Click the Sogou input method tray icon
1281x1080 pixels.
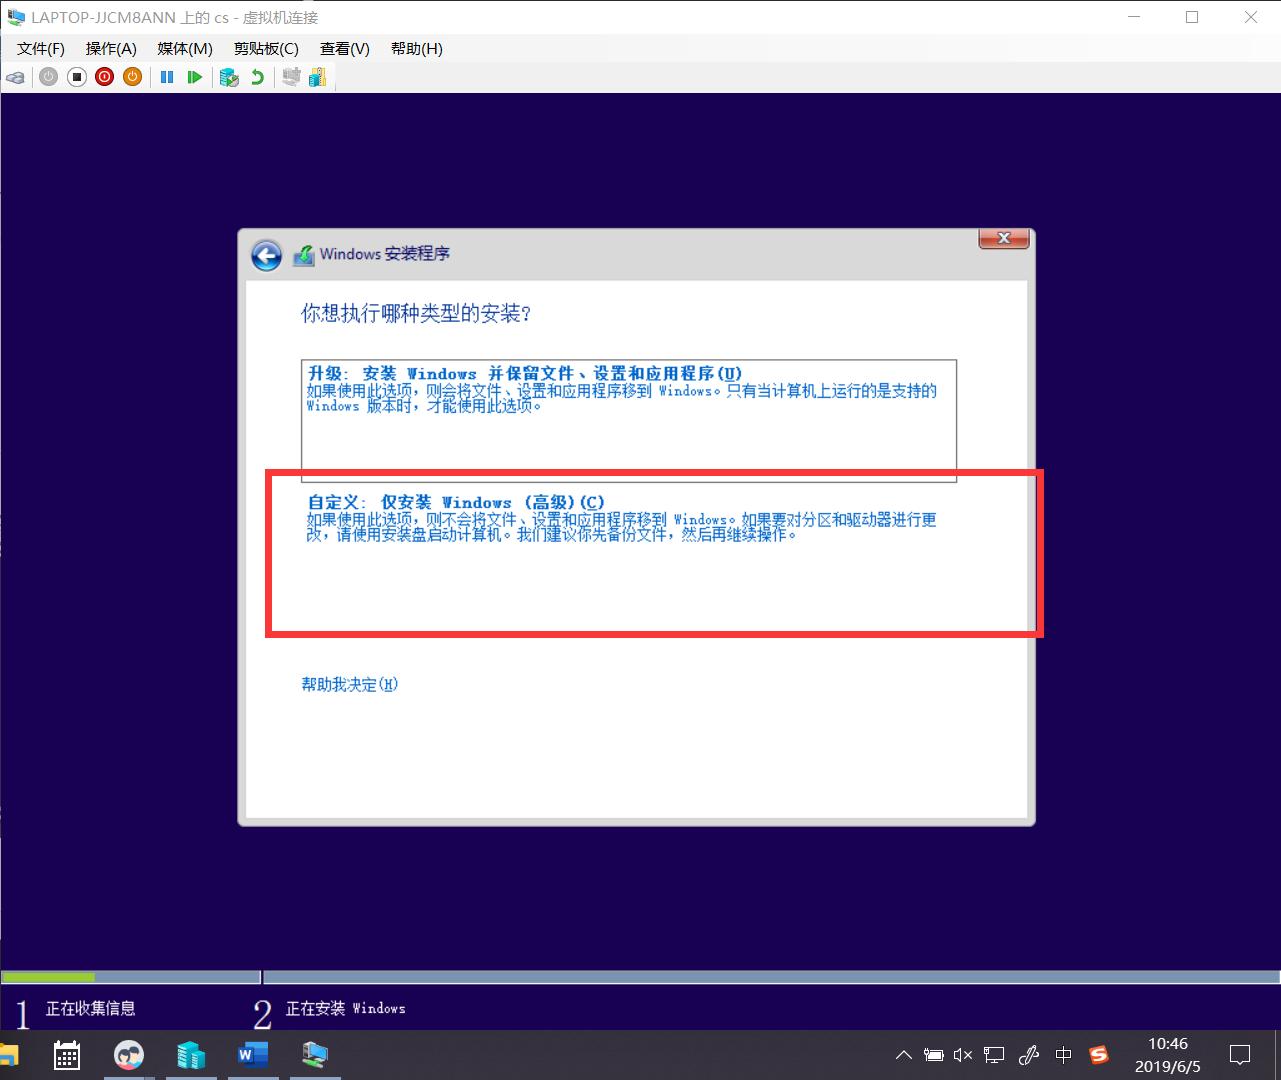coord(1099,1055)
